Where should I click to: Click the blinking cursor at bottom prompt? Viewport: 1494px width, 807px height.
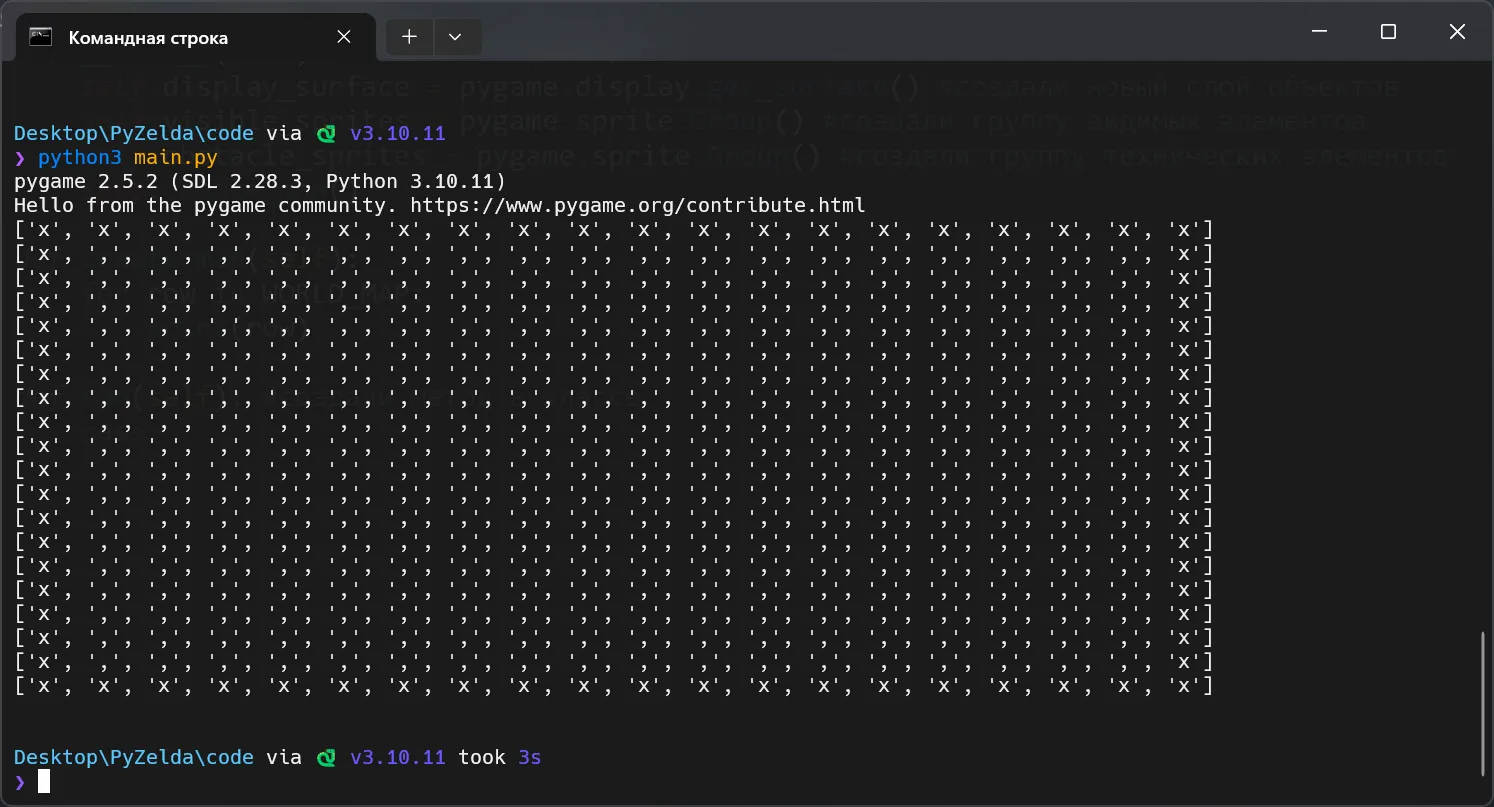(x=43, y=782)
